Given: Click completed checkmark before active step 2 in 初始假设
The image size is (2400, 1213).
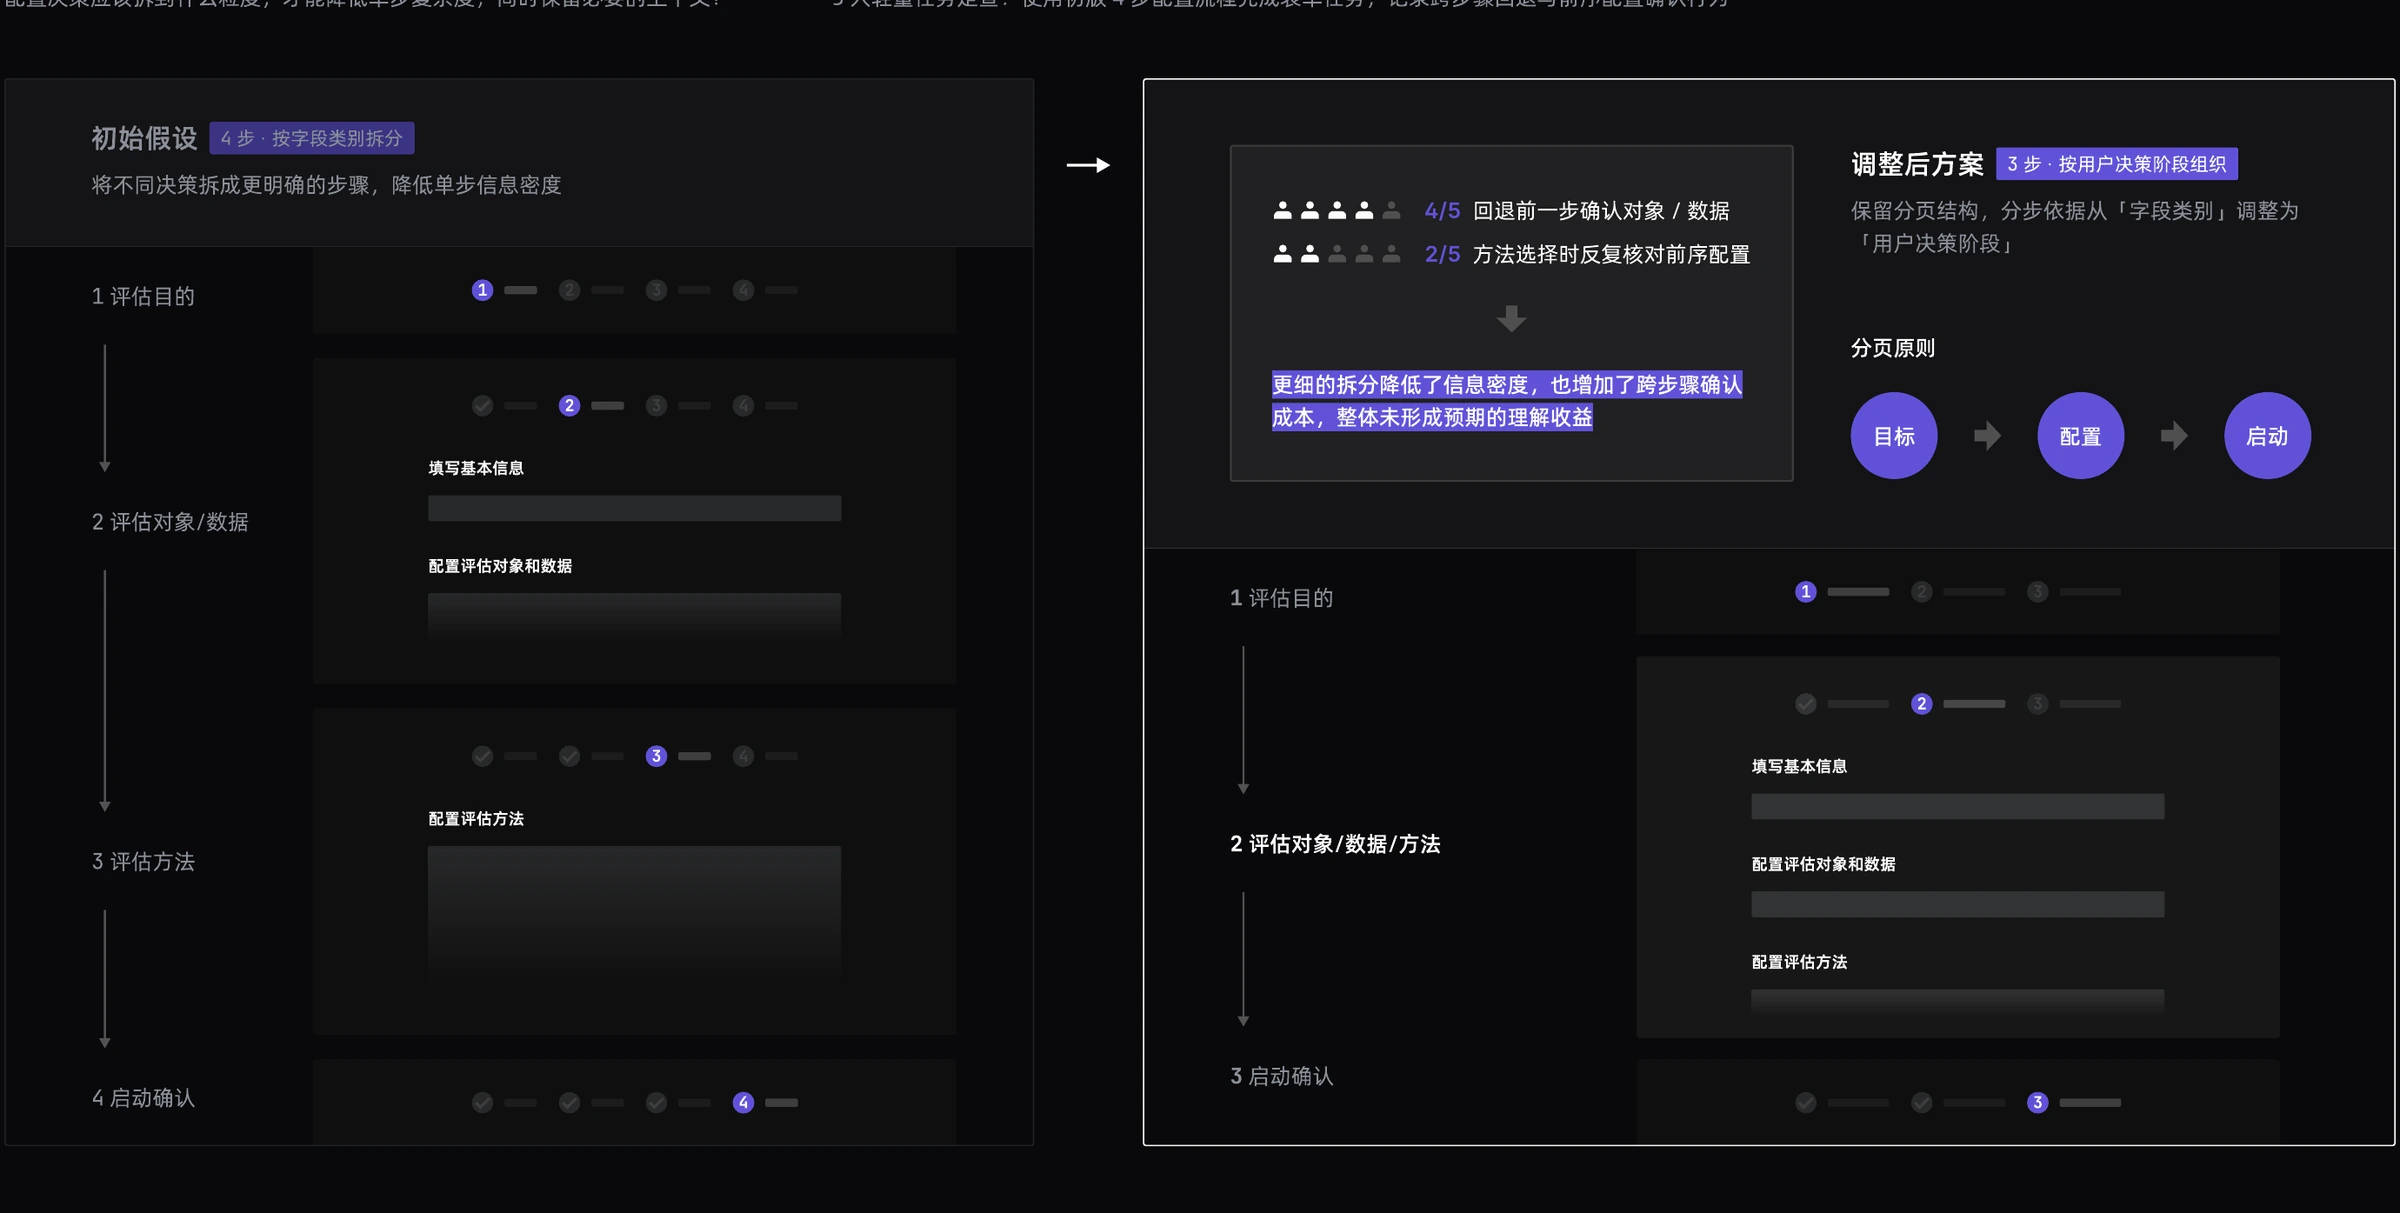Looking at the screenshot, I should pos(482,405).
